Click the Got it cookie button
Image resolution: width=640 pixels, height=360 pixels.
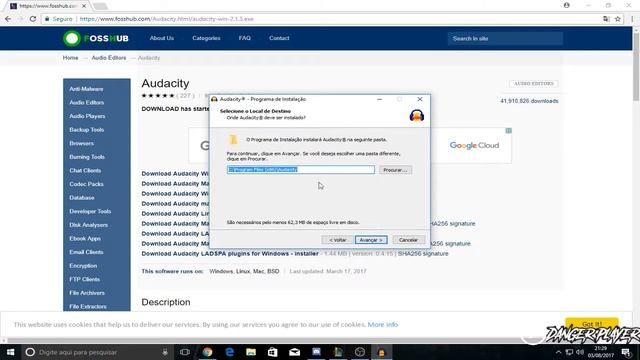592,324
